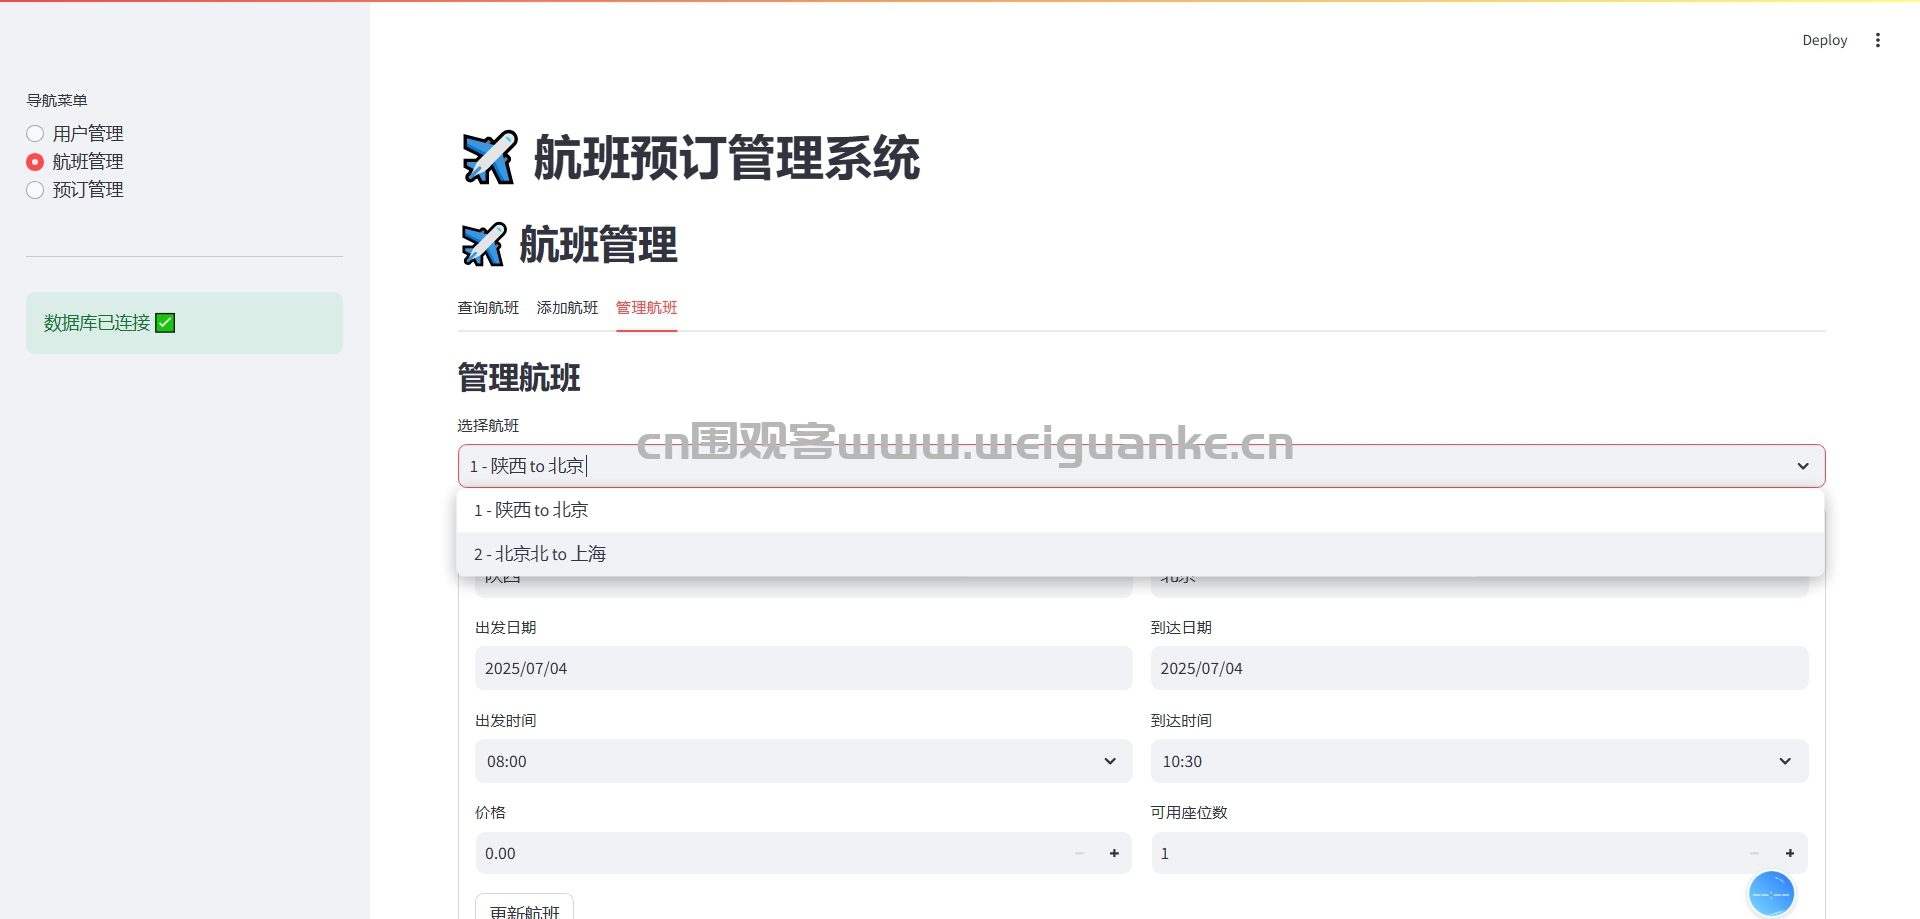Switch to the 管理航班 tab

point(646,308)
